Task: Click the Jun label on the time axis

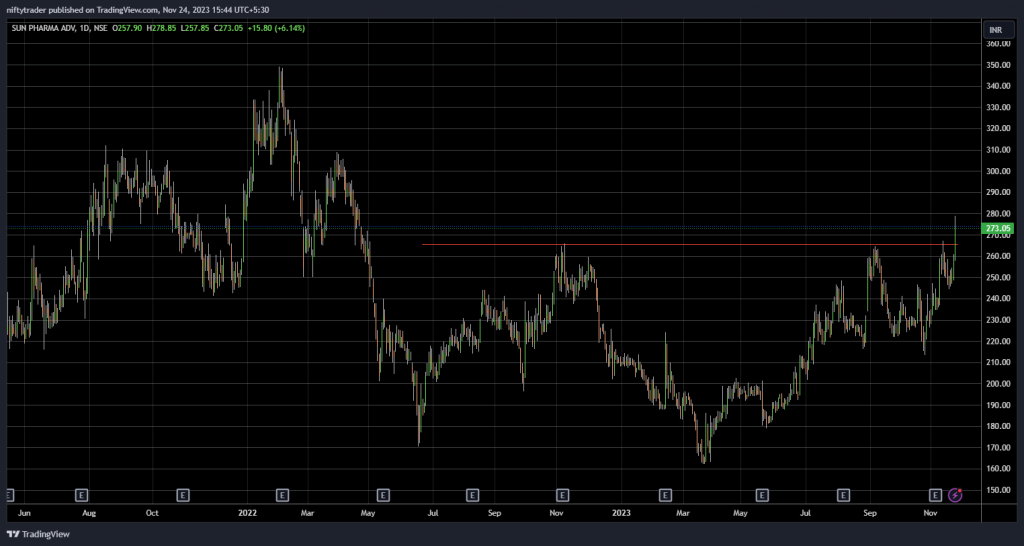Action: 25,513
